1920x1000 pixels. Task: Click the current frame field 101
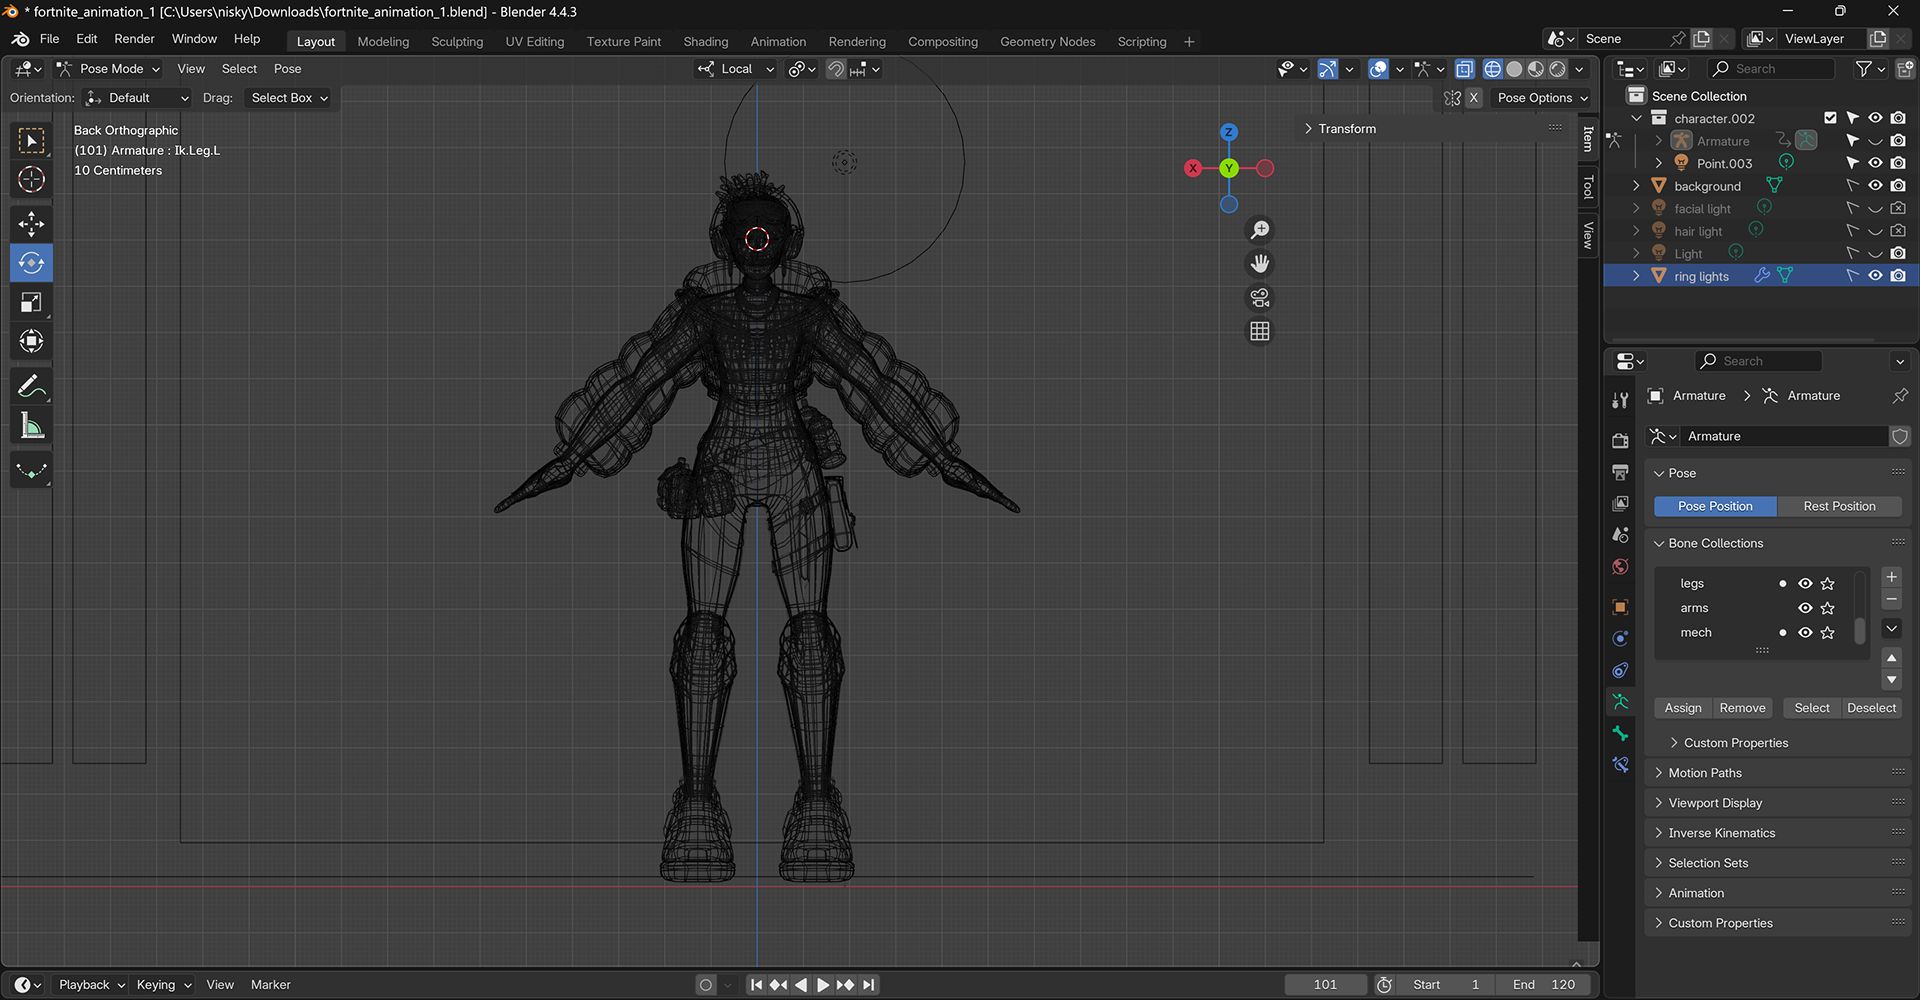1325,985
